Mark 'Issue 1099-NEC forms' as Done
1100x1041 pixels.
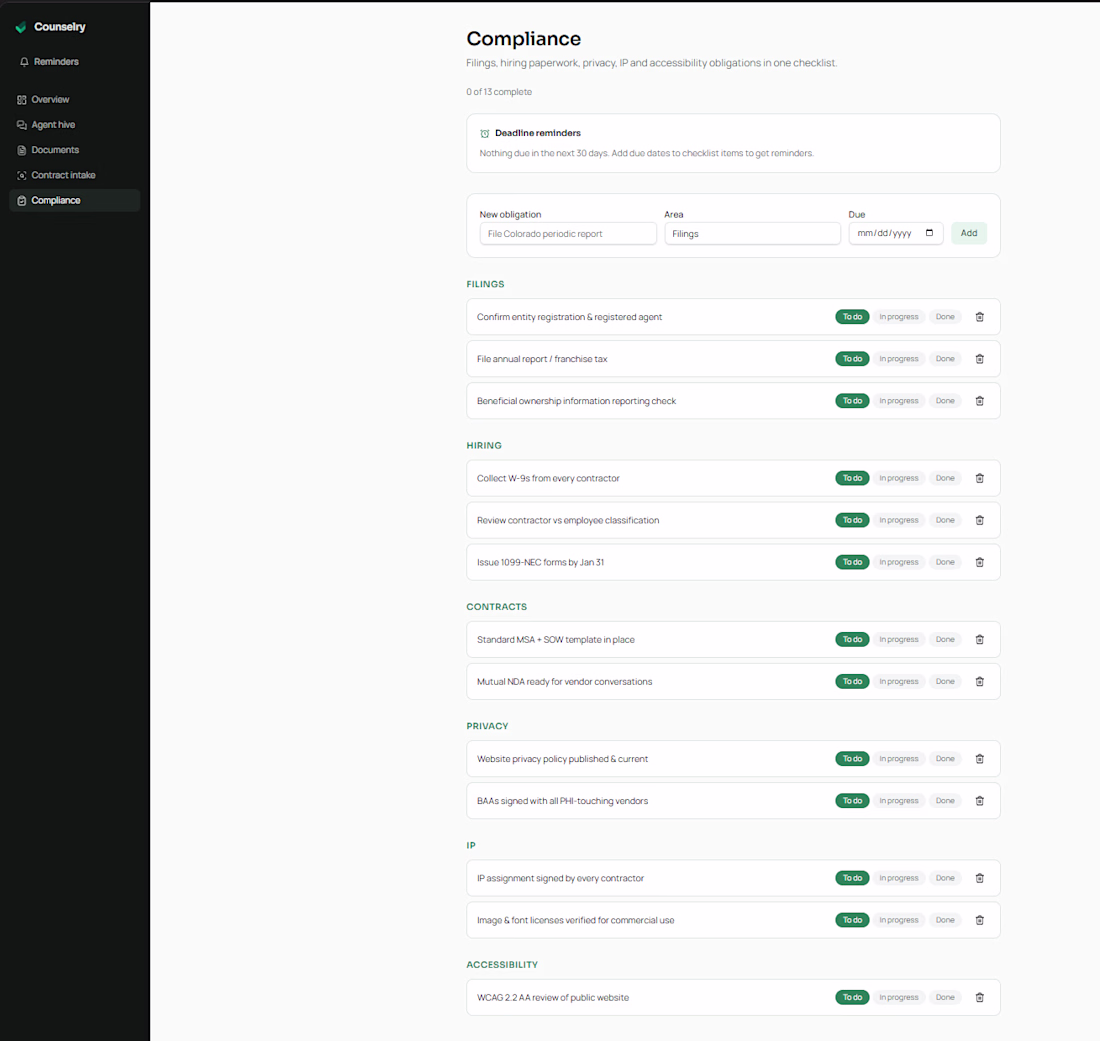coord(945,563)
